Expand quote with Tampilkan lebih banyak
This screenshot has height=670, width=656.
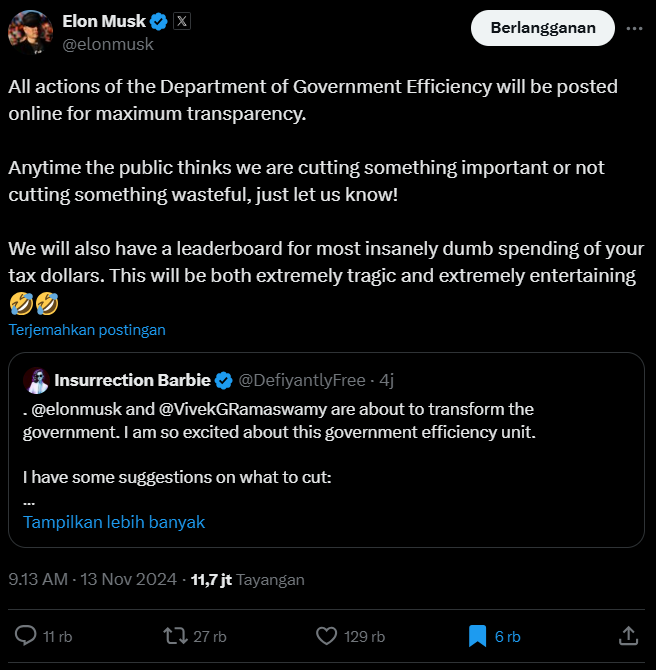(x=114, y=522)
